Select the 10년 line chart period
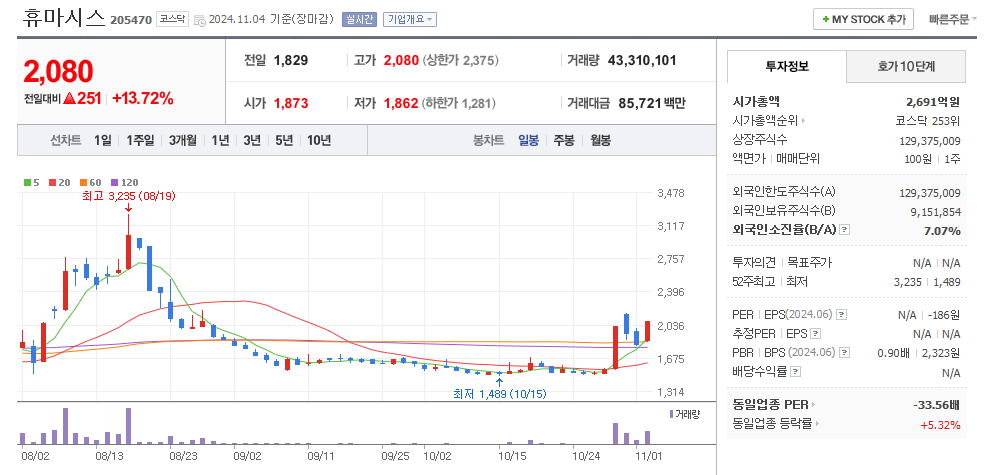This screenshot has height=475, width=992. [319, 140]
